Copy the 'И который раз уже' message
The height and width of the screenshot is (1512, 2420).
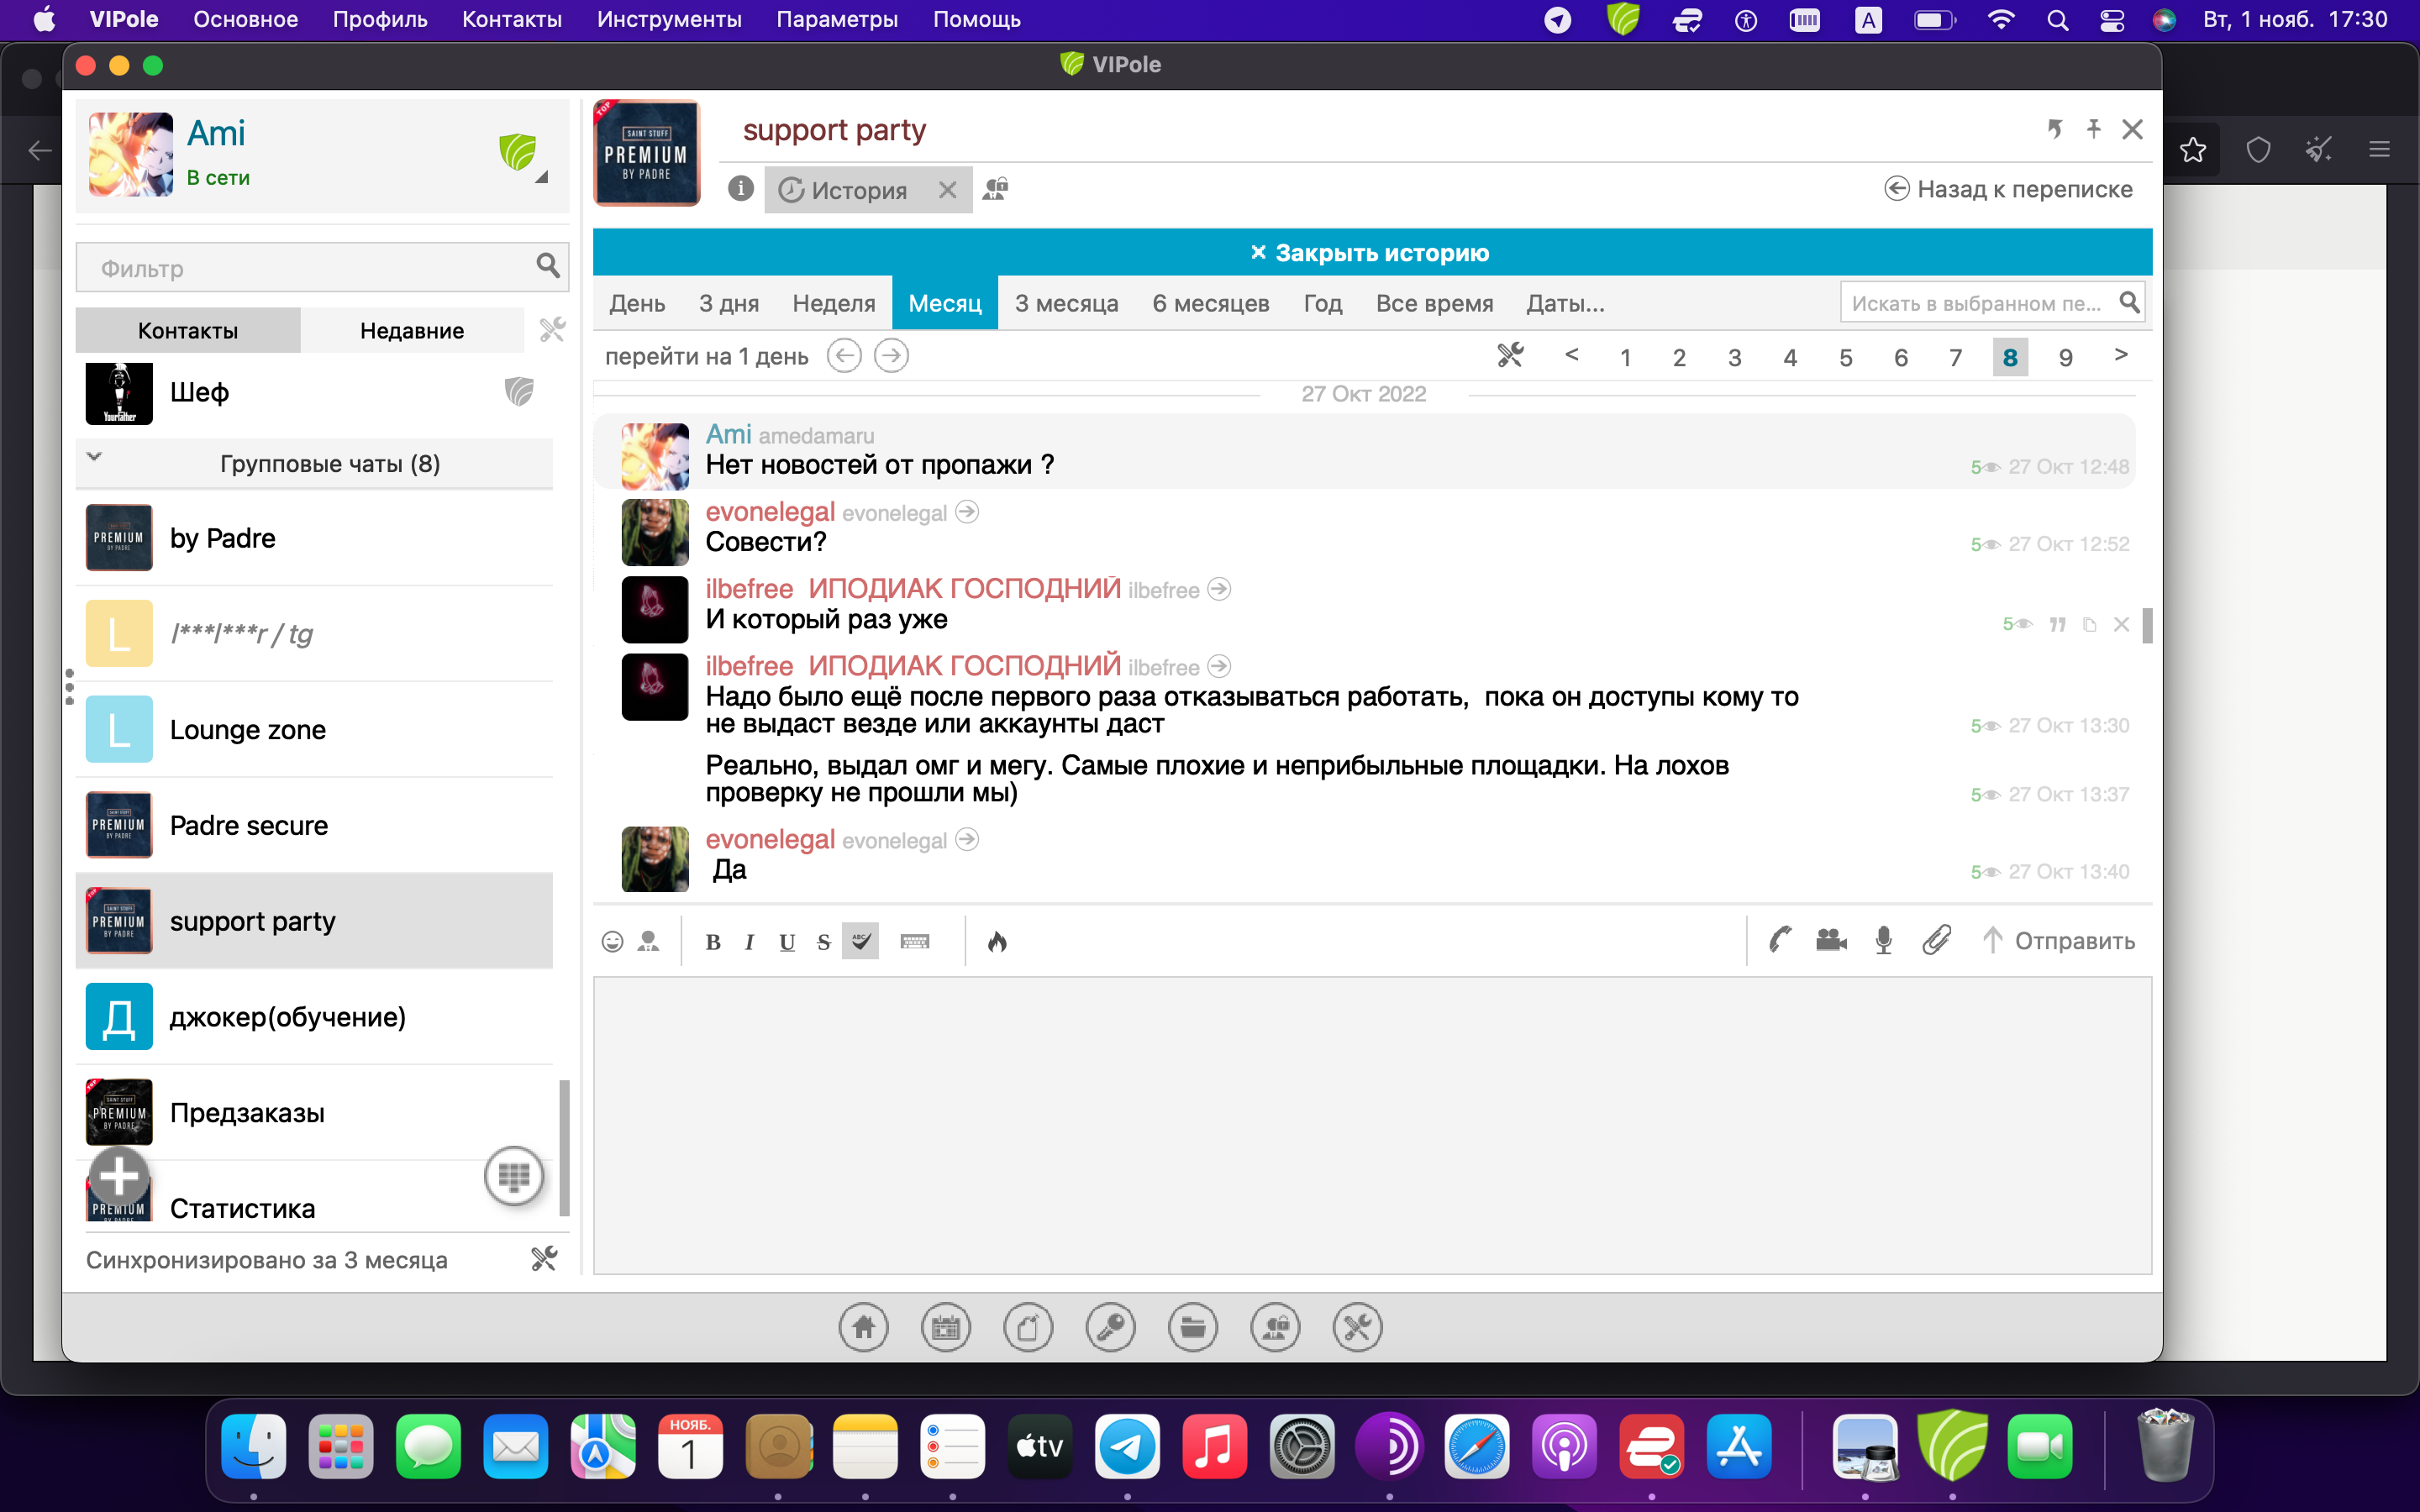[2089, 624]
